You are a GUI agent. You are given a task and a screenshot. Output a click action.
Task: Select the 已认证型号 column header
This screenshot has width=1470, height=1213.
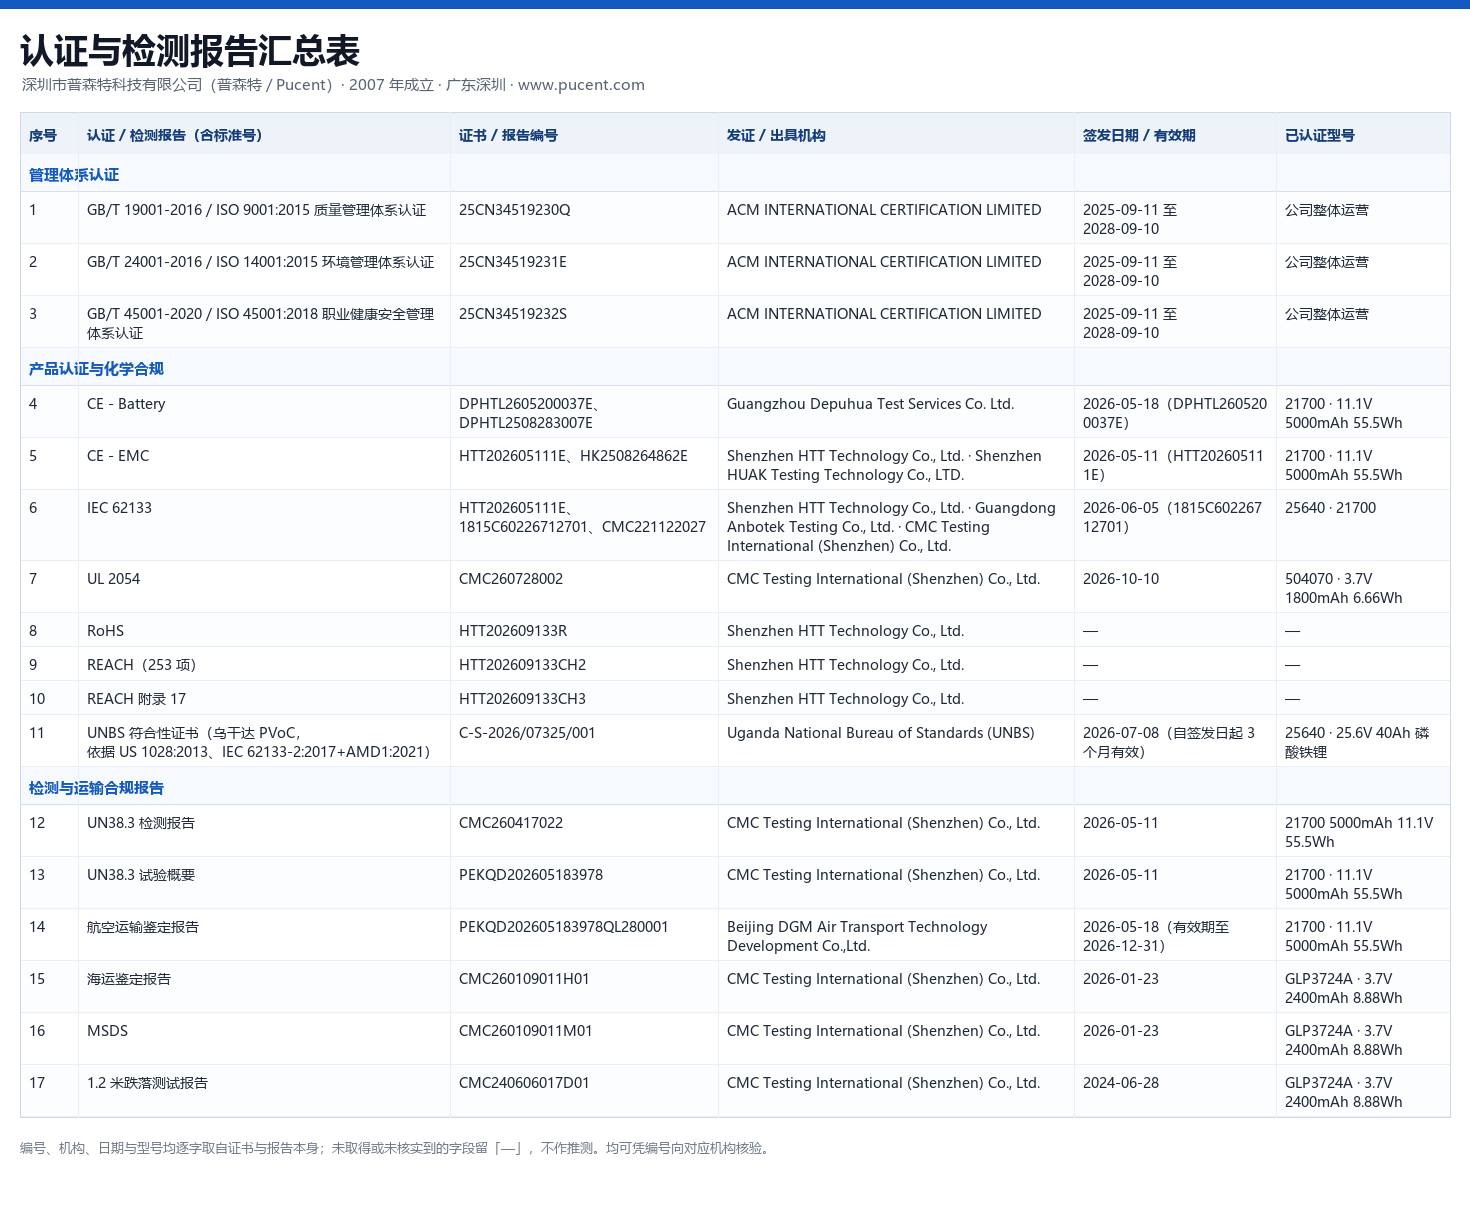click(x=1320, y=135)
